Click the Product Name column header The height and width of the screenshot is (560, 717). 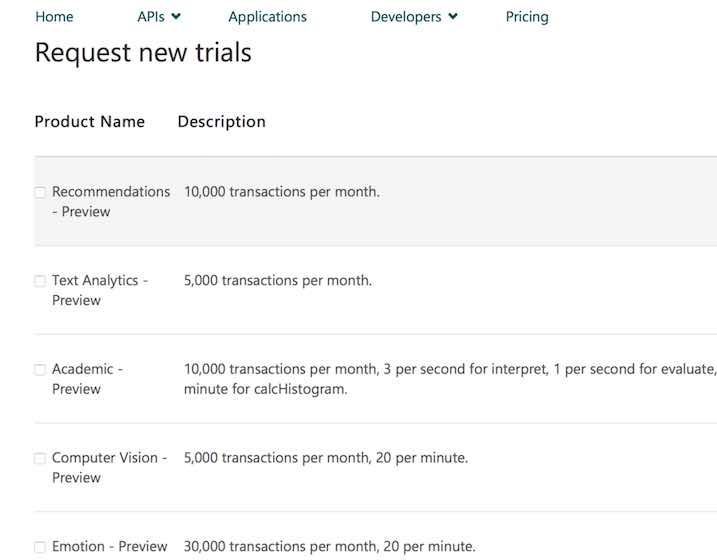pos(89,122)
